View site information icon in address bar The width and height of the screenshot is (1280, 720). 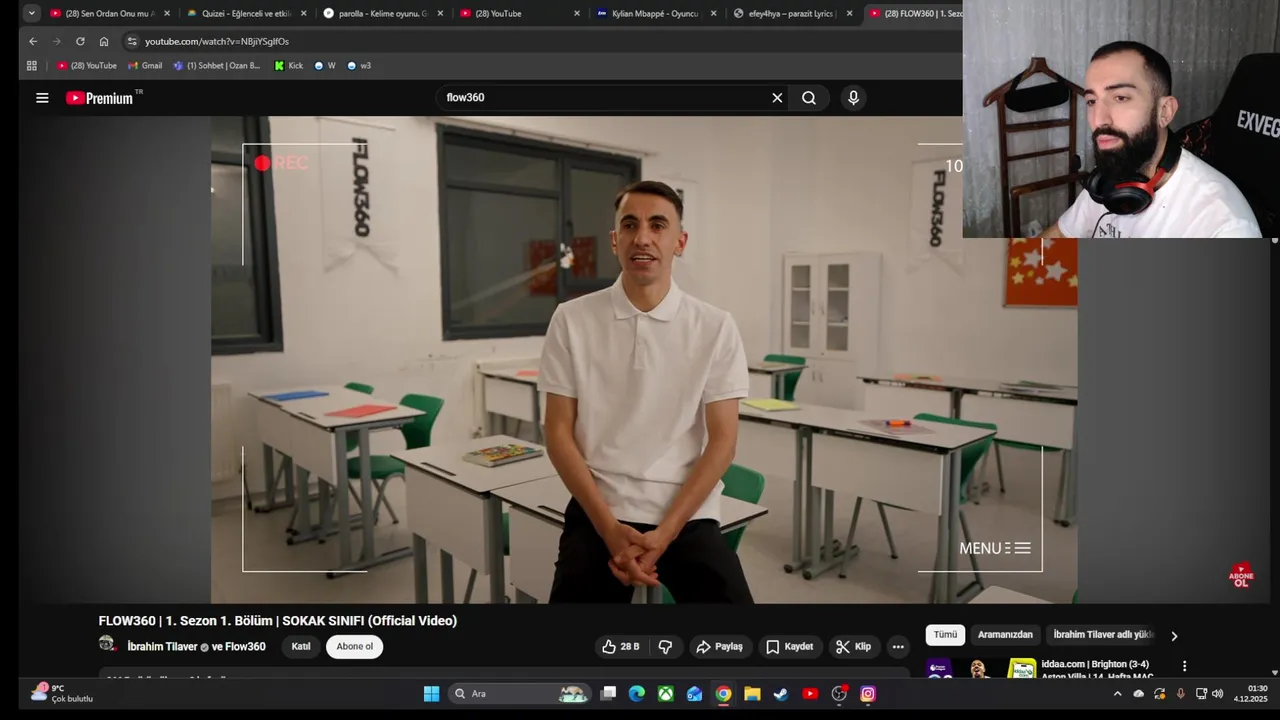131,41
